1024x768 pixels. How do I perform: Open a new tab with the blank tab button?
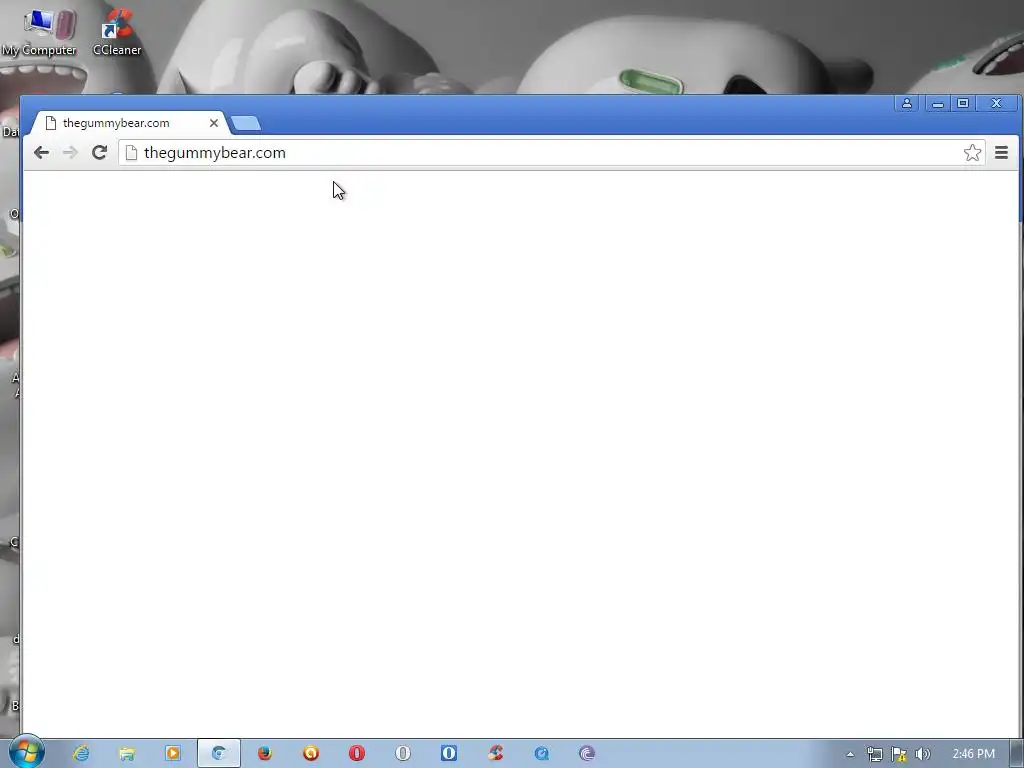246,123
